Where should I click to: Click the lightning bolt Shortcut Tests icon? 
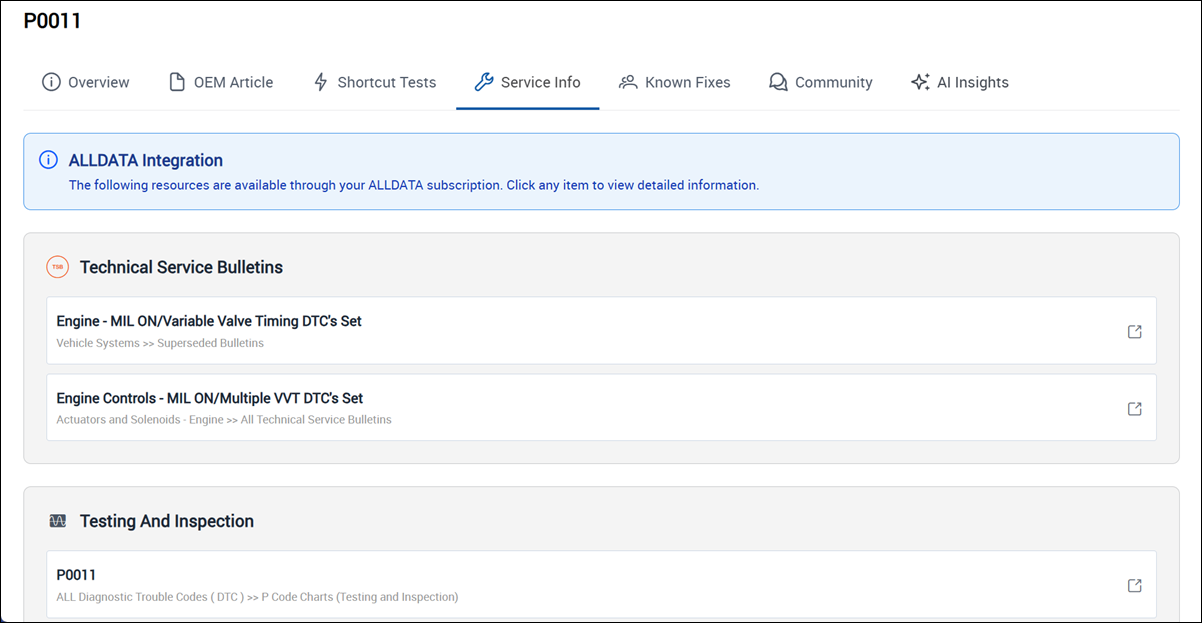point(321,82)
